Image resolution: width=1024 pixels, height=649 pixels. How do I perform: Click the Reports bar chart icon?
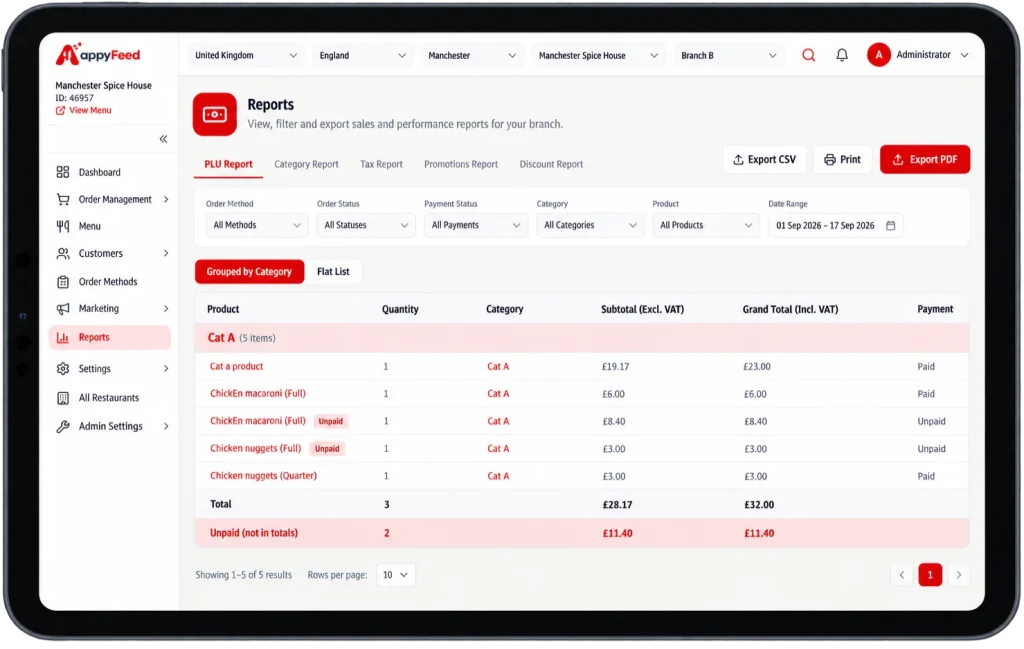coord(63,338)
